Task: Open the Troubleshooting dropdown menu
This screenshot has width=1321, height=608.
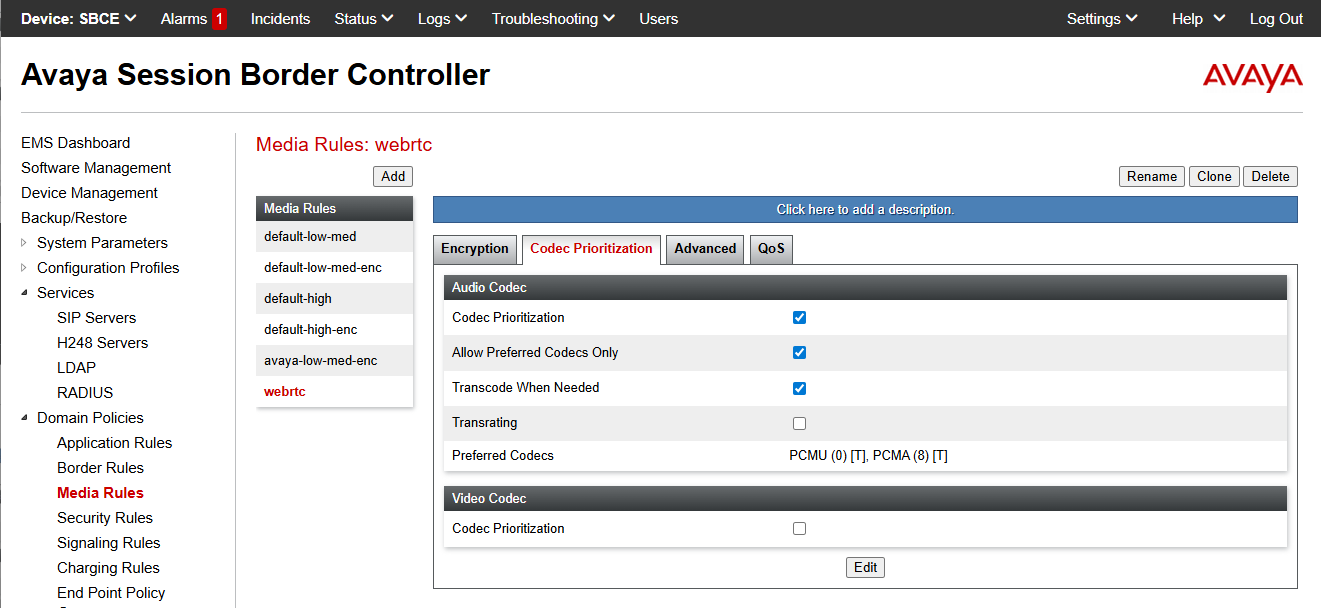Action: (553, 19)
